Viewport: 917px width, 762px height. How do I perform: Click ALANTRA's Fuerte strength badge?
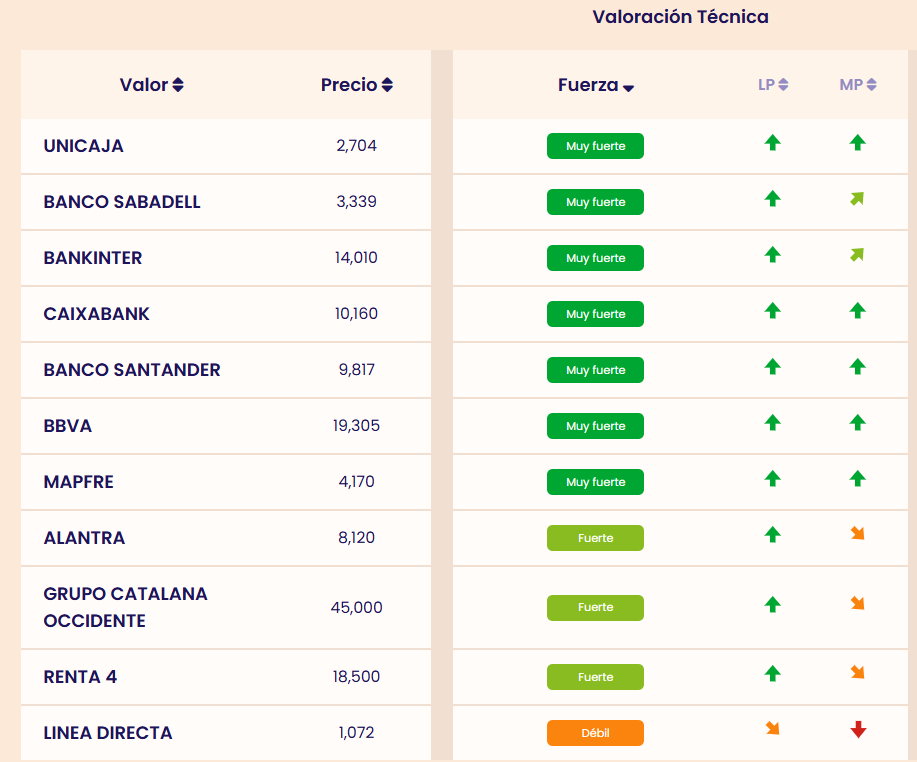[x=595, y=538]
